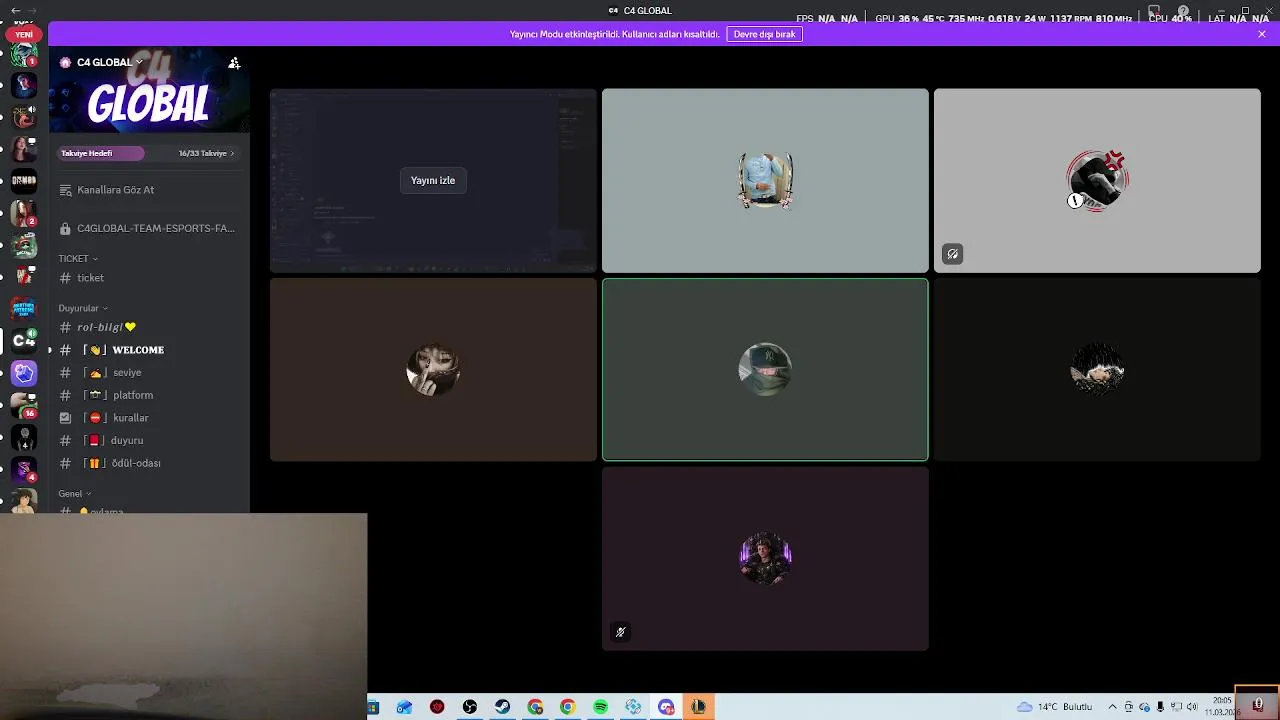
Task: Collapse the Genel category
Action: coord(75,493)
